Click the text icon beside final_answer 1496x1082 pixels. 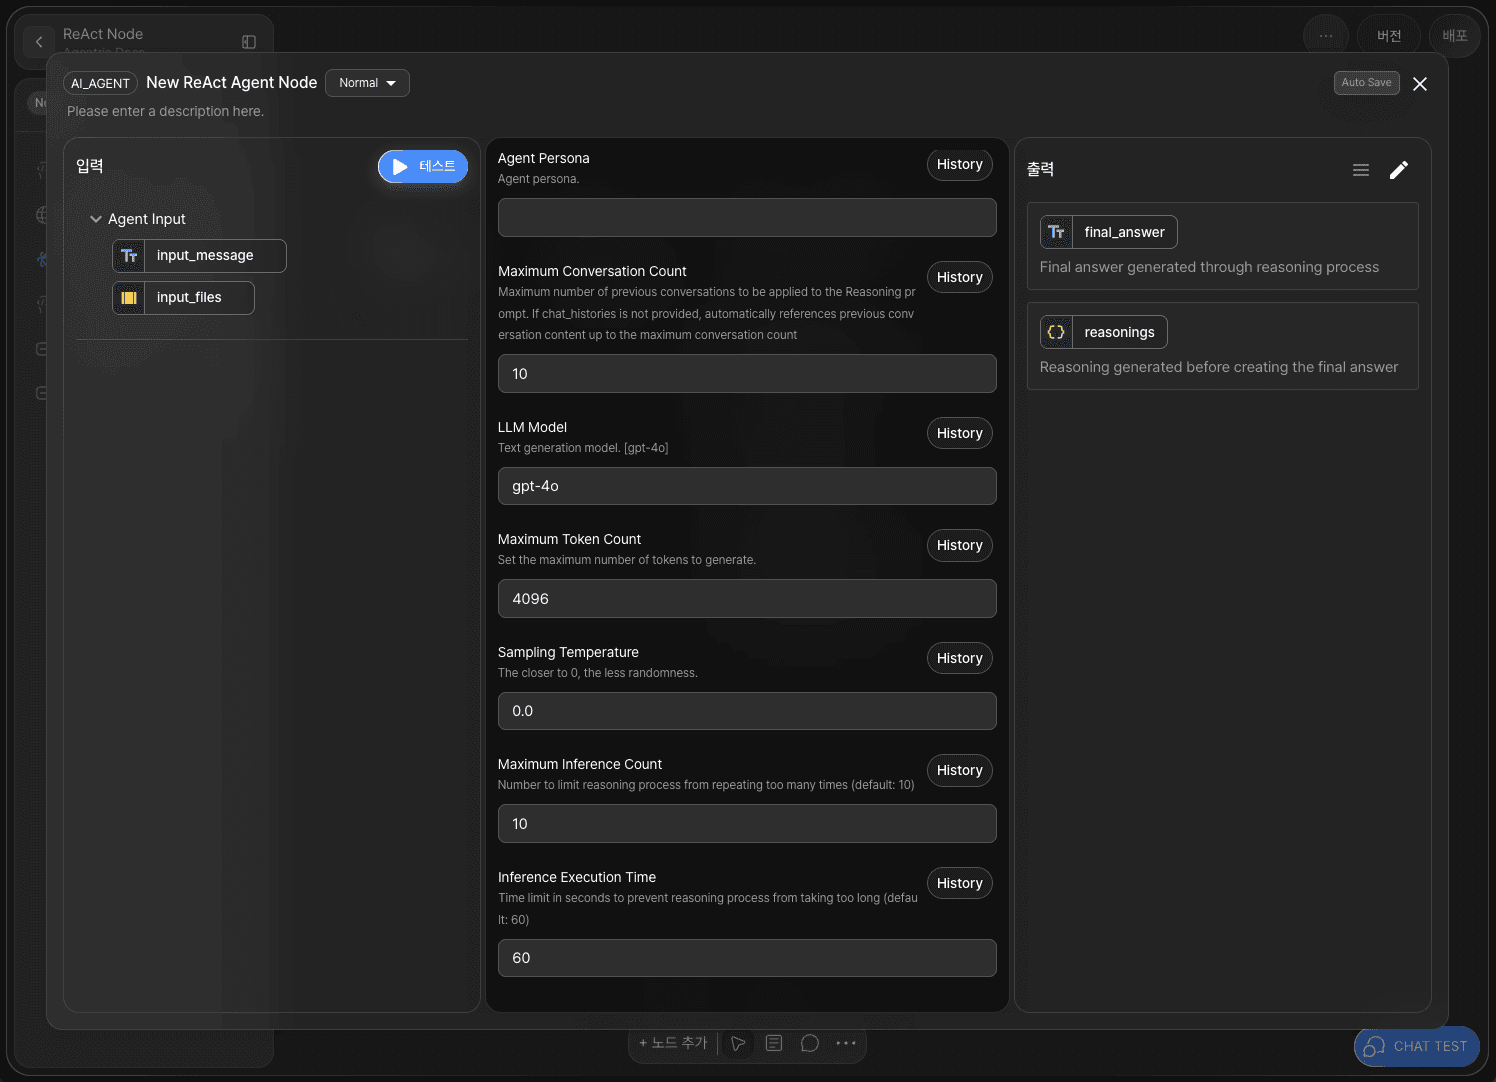[1056, 232]
